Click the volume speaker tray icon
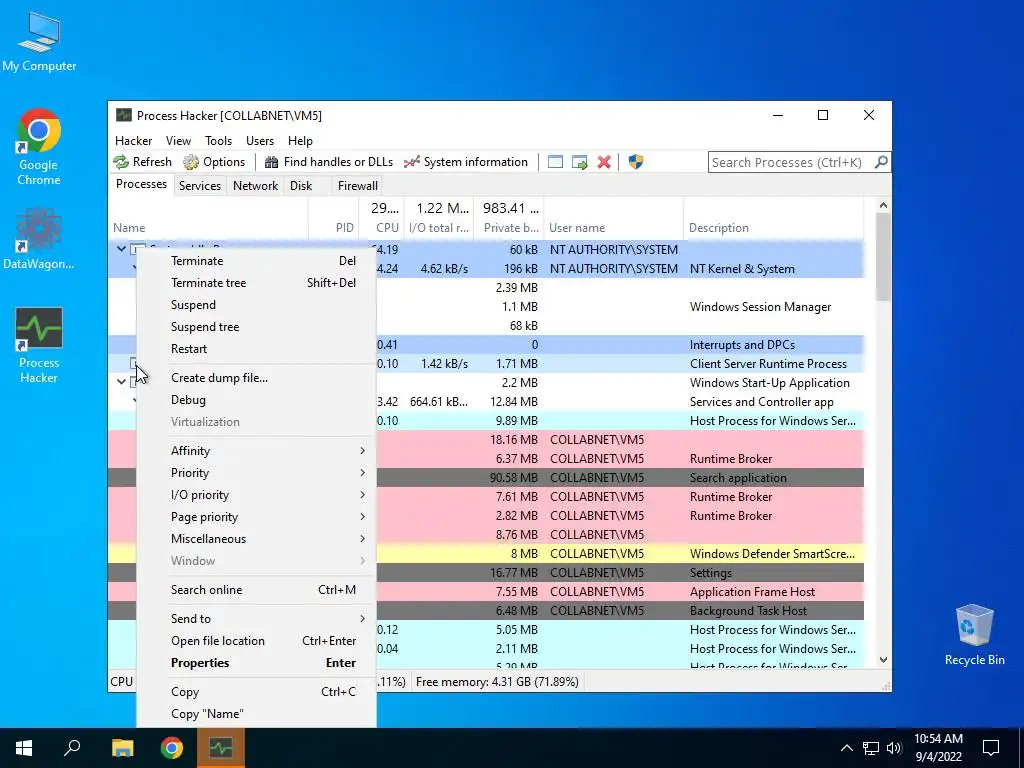The image size is (1024, 768). click(894, 748)
